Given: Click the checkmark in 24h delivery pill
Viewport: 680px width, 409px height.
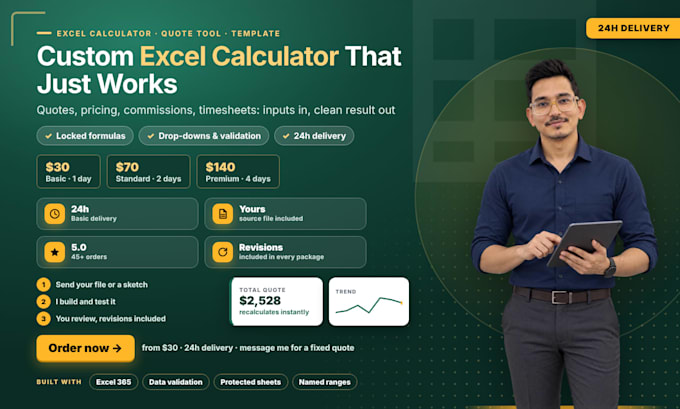Looking at the screenshot, I should click(x=286, y=136).
